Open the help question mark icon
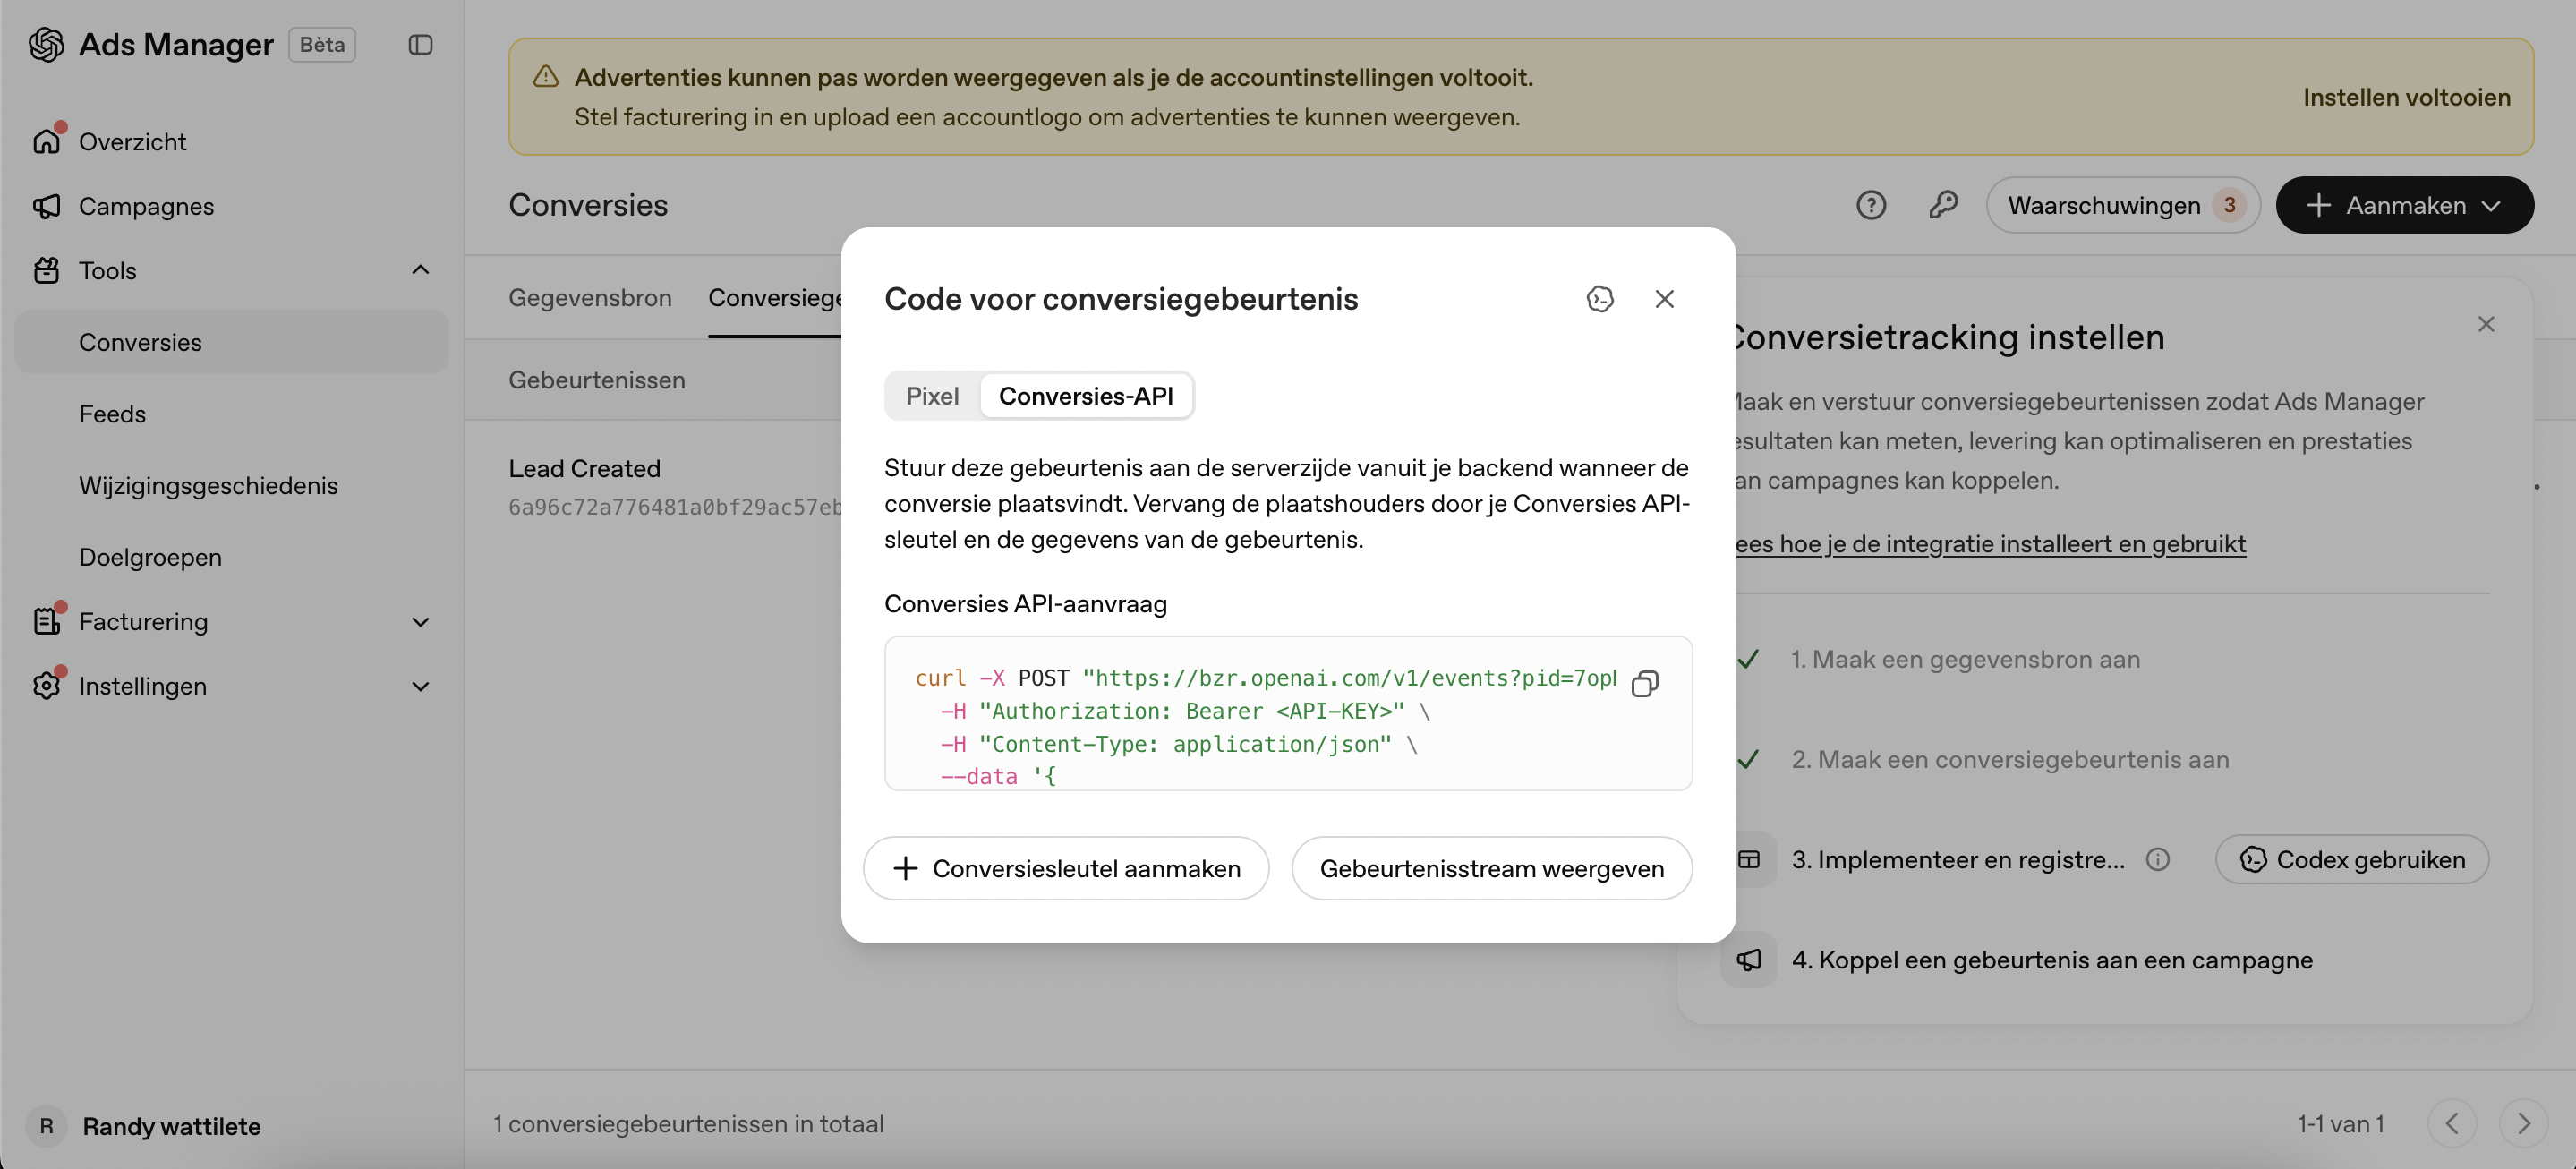Screen dimensions: 2576x1169 point(1871,205)
